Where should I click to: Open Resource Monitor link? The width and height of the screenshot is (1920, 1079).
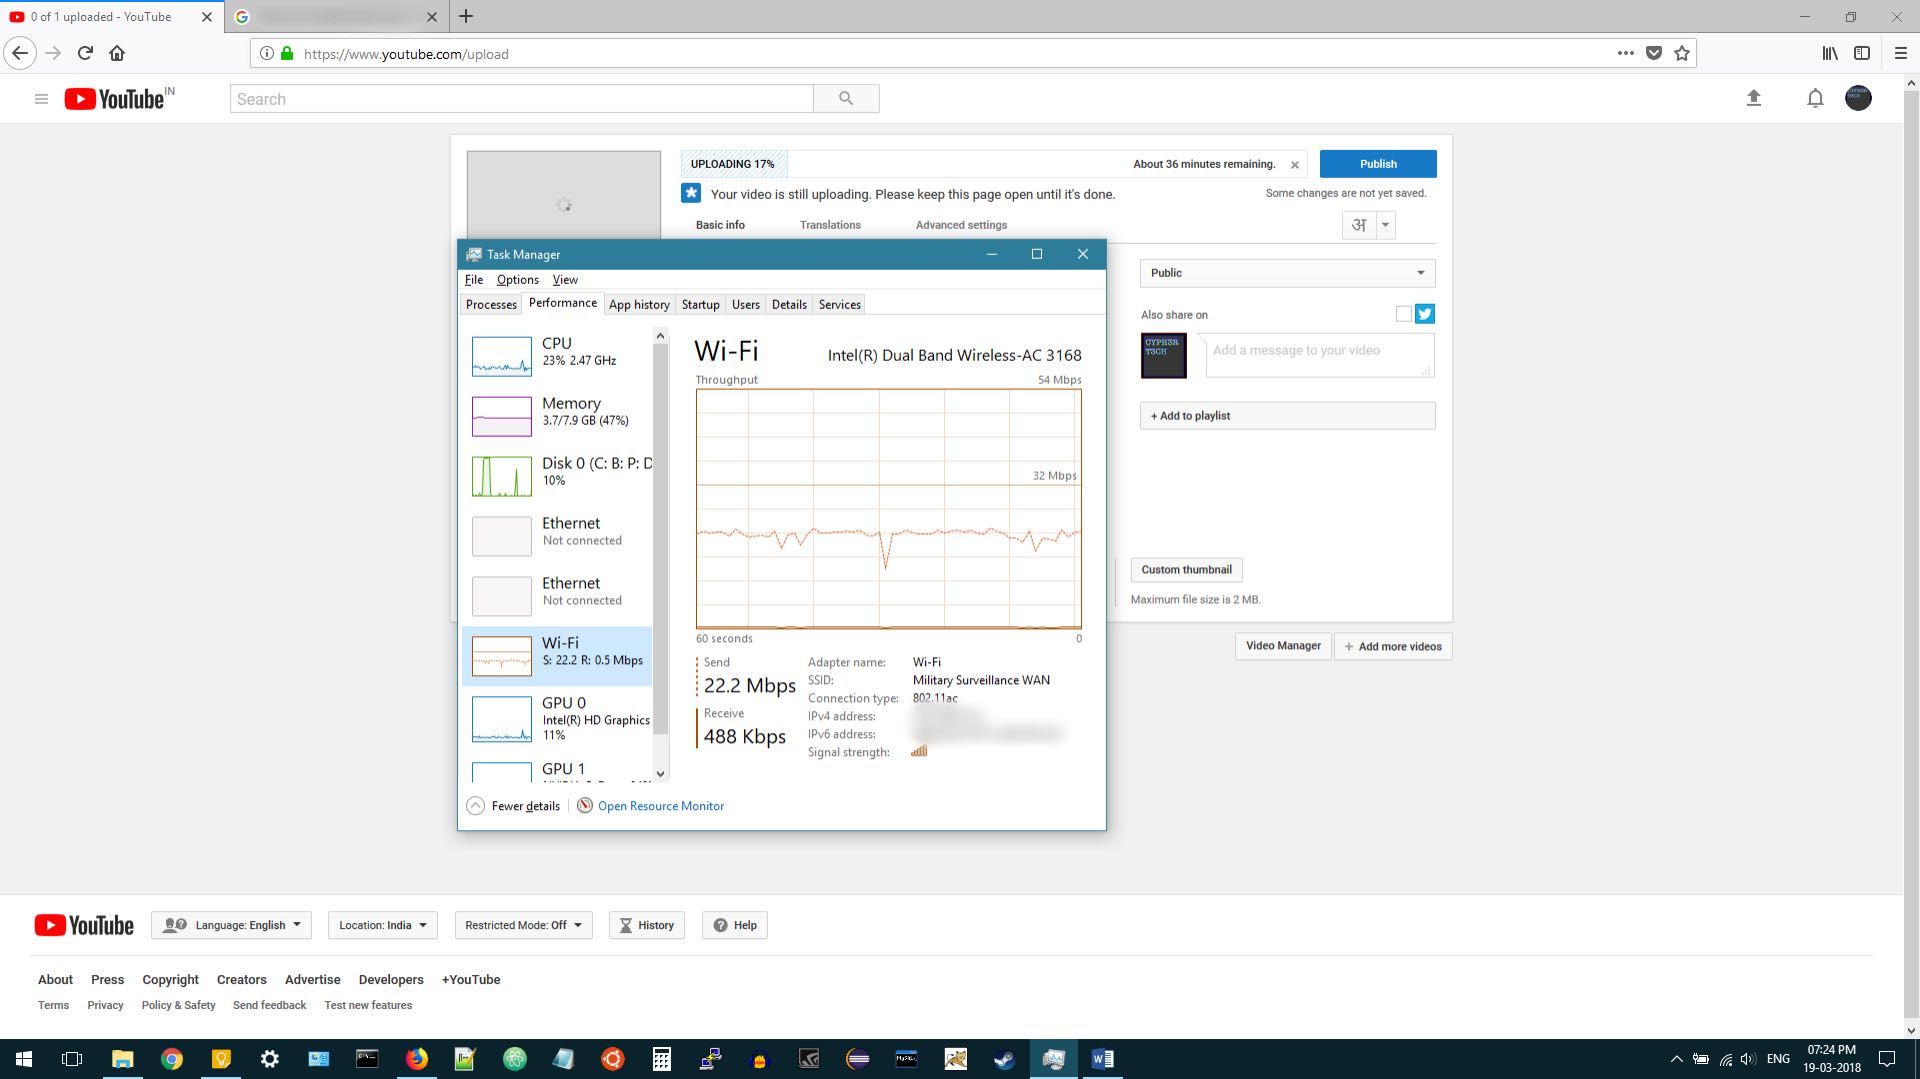(x=660, y=806)
